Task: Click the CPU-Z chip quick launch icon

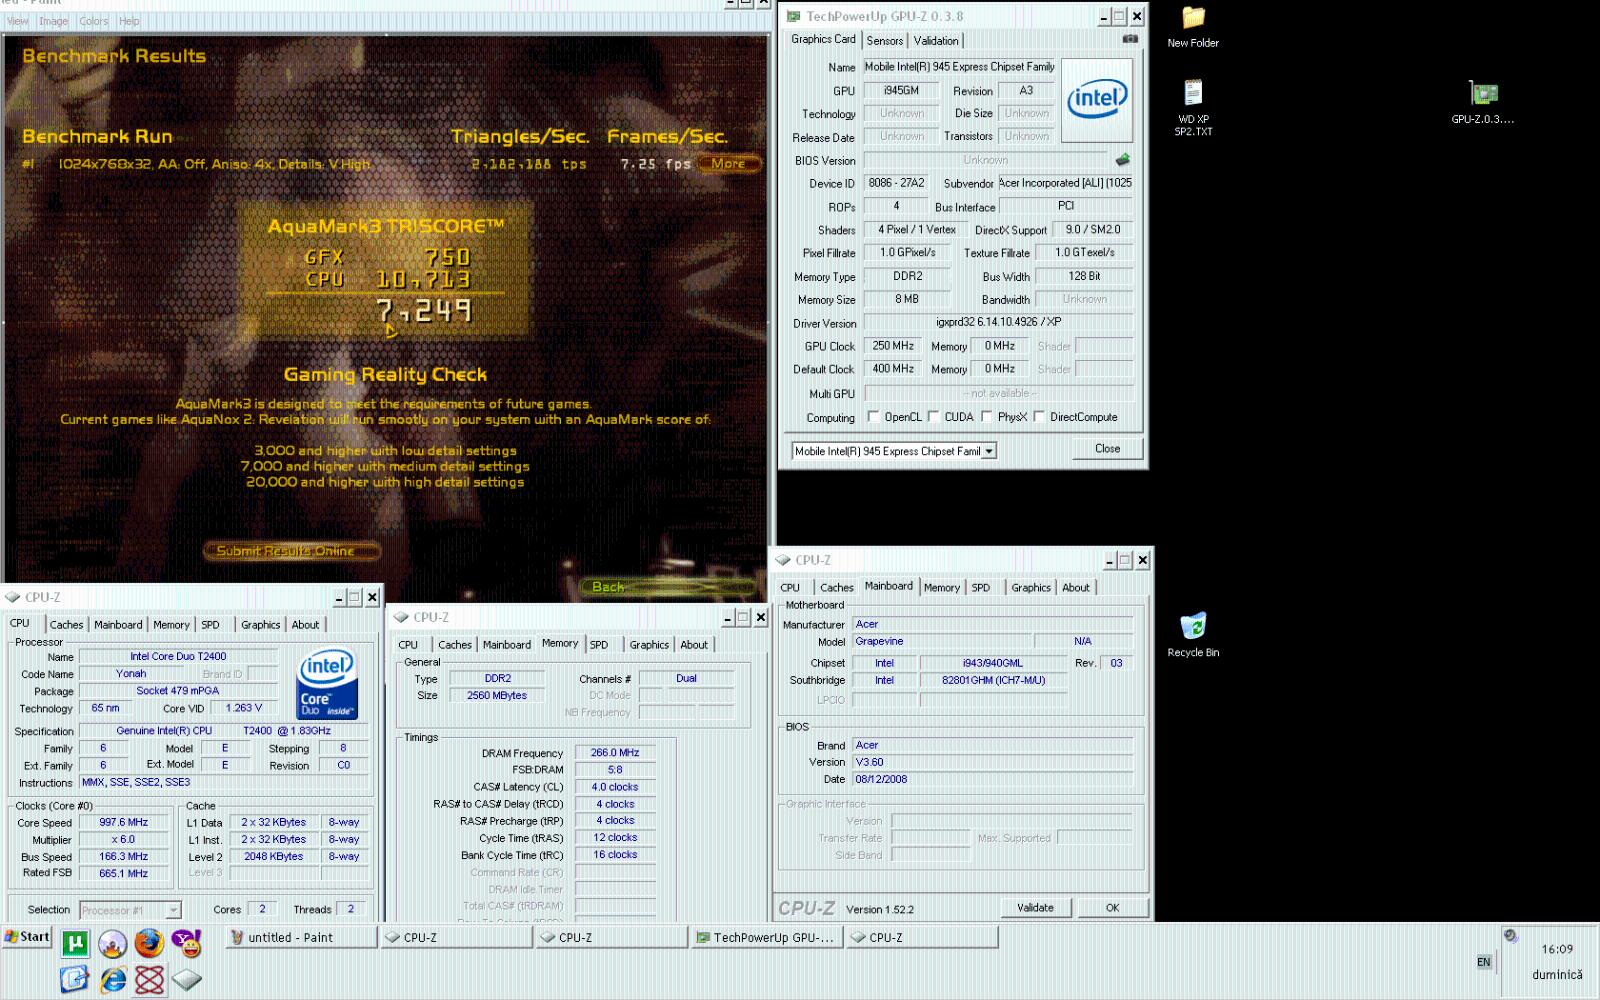Action: (187, 979)
